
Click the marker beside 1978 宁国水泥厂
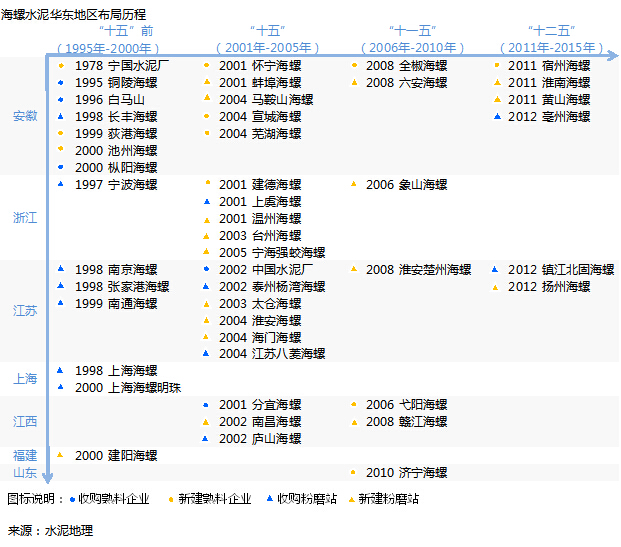(61, 66)
